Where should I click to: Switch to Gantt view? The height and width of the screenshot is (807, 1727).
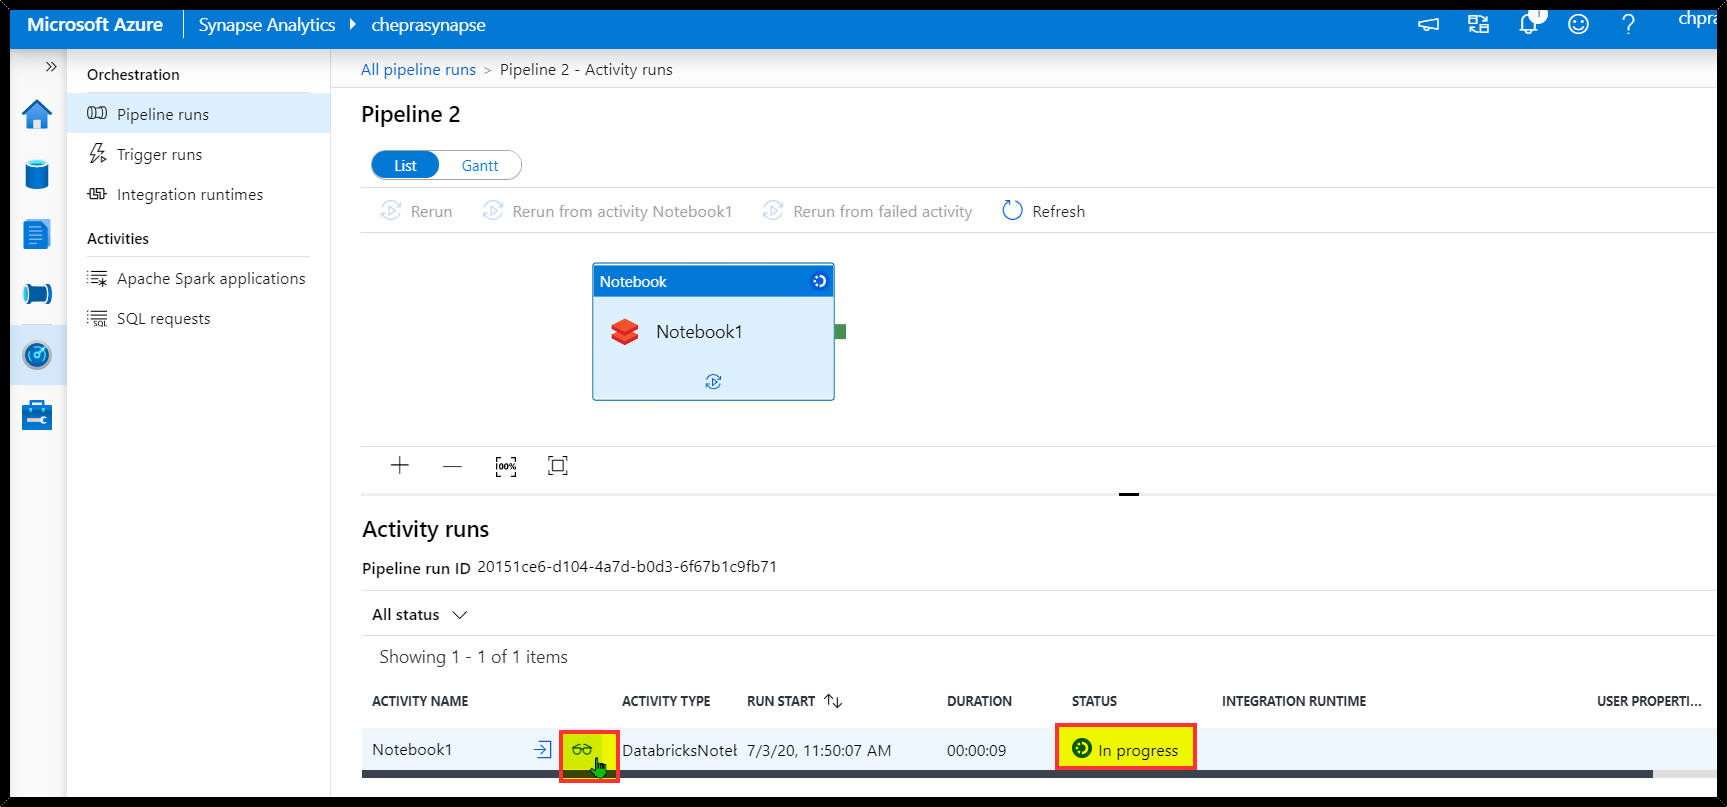[x=480, y=165]
